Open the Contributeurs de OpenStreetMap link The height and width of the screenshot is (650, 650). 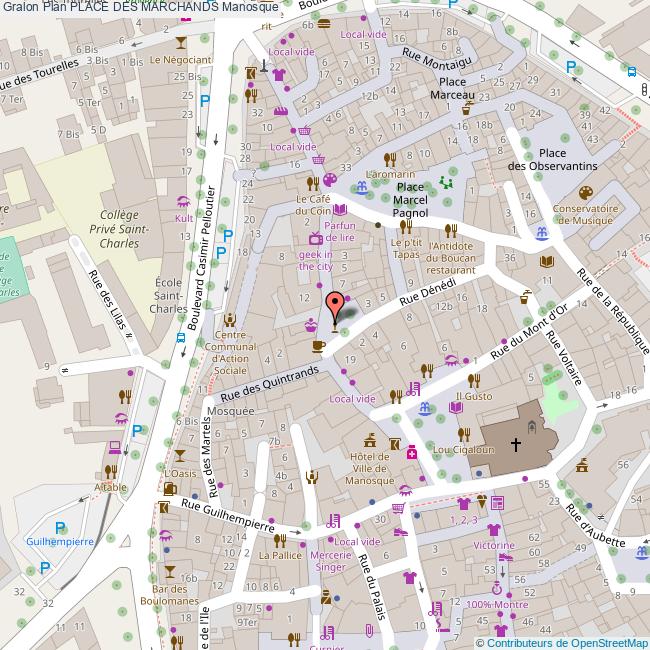pyautogui.click(x=561, y=642)
